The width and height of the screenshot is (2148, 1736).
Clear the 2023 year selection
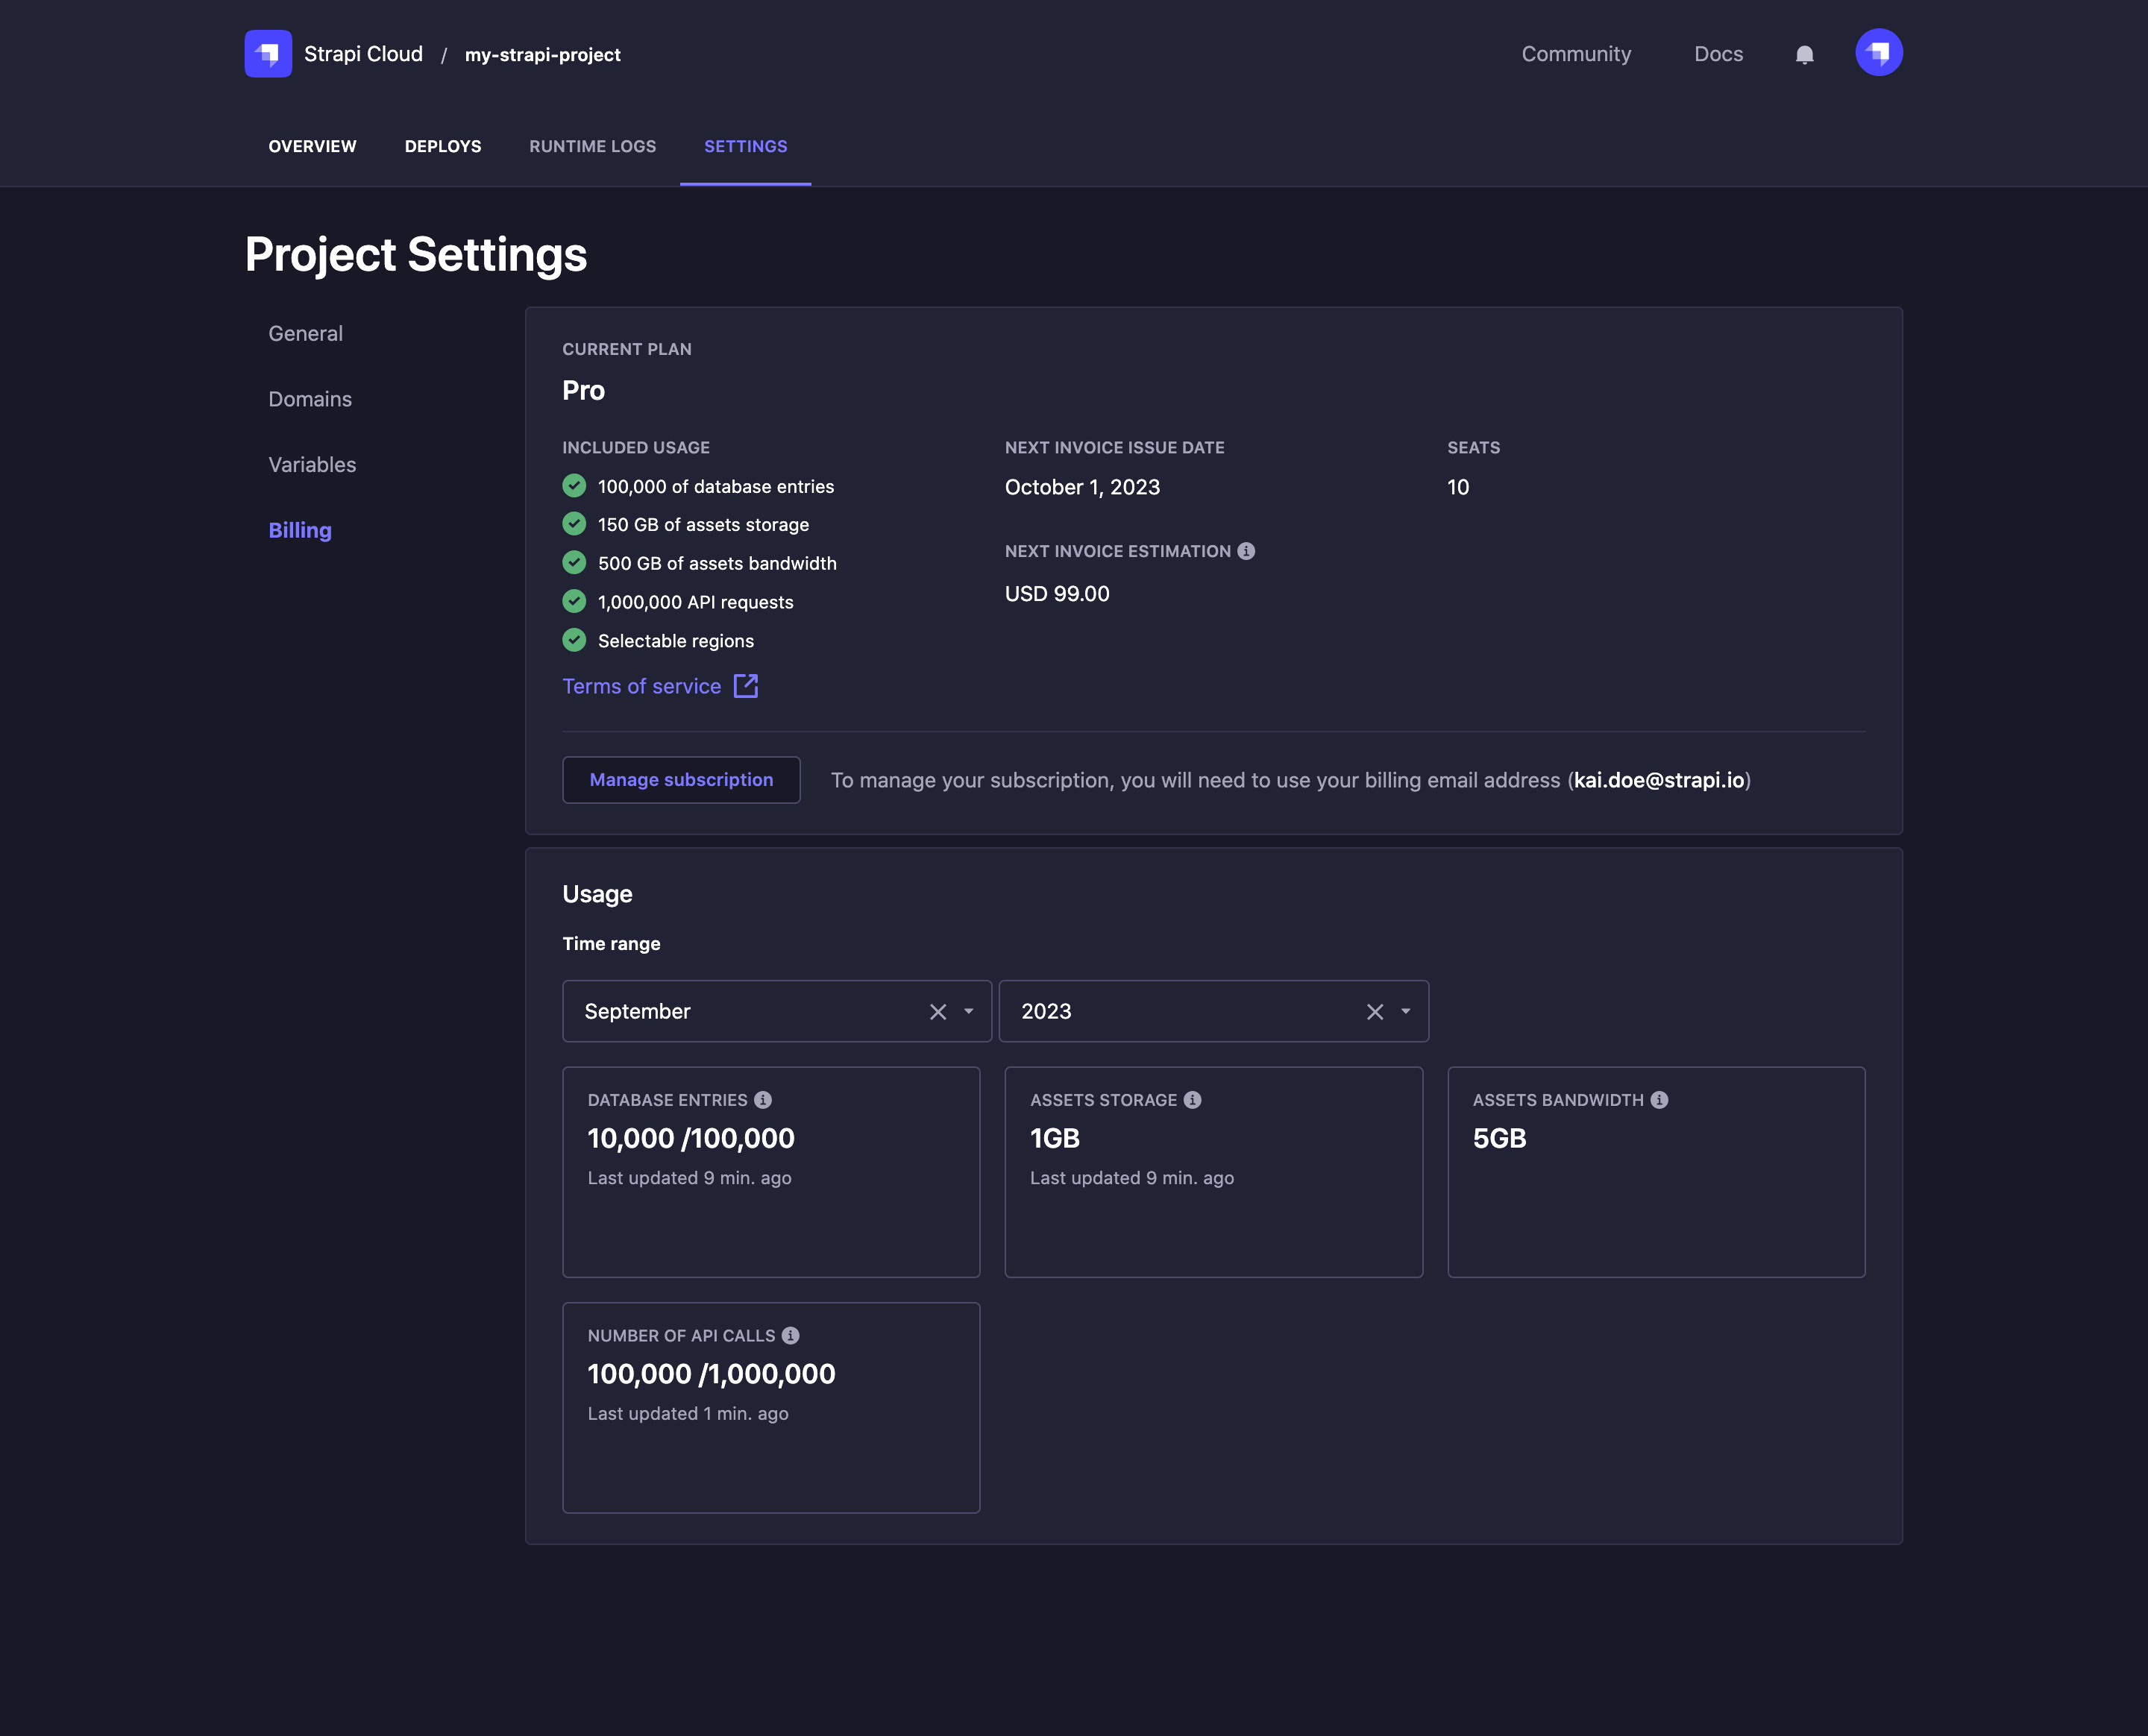click(1374, 1011)
